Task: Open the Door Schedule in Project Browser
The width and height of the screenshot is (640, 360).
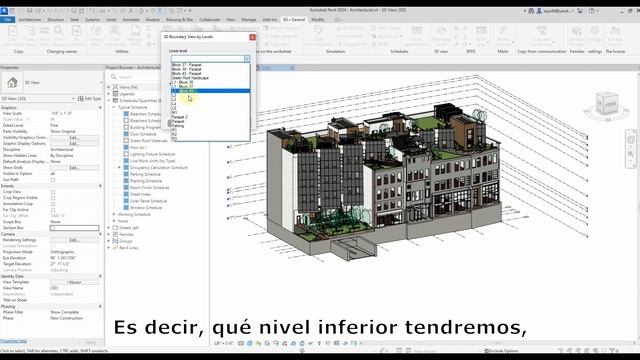Action: pos(143,134)
